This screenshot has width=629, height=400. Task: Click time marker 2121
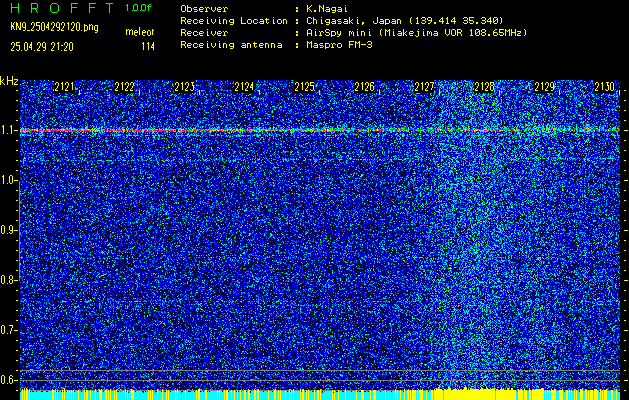(64, 87)
